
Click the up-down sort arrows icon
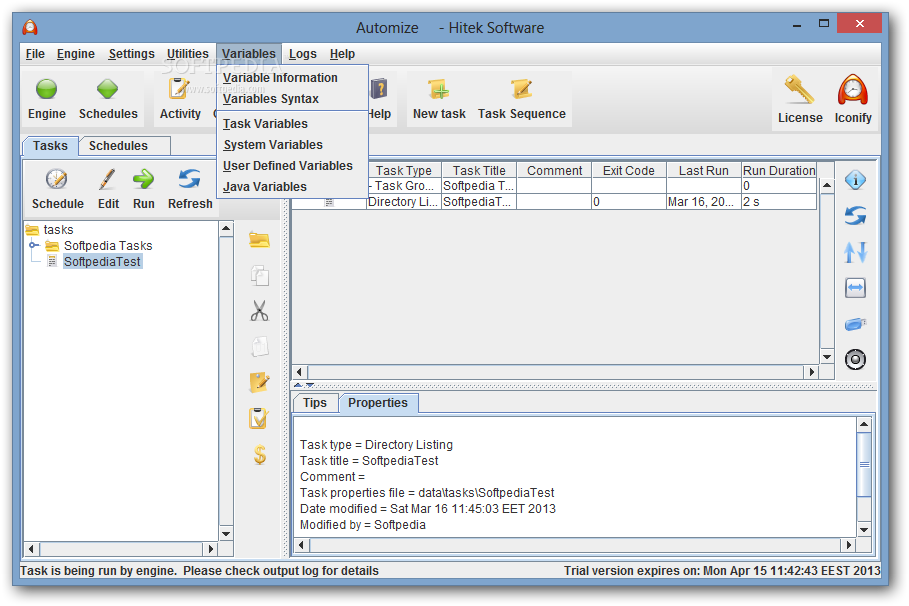855,252
